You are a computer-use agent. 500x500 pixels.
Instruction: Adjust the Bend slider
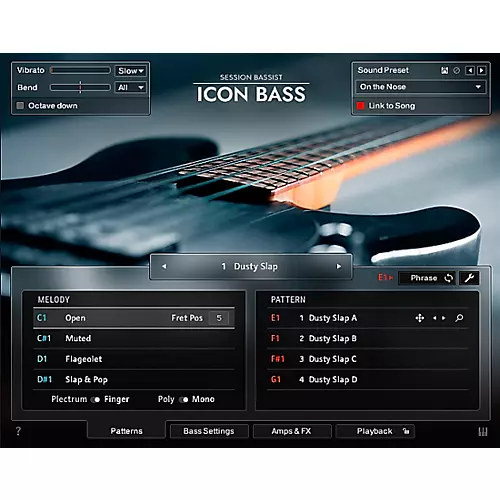click(x=80, y=87)
